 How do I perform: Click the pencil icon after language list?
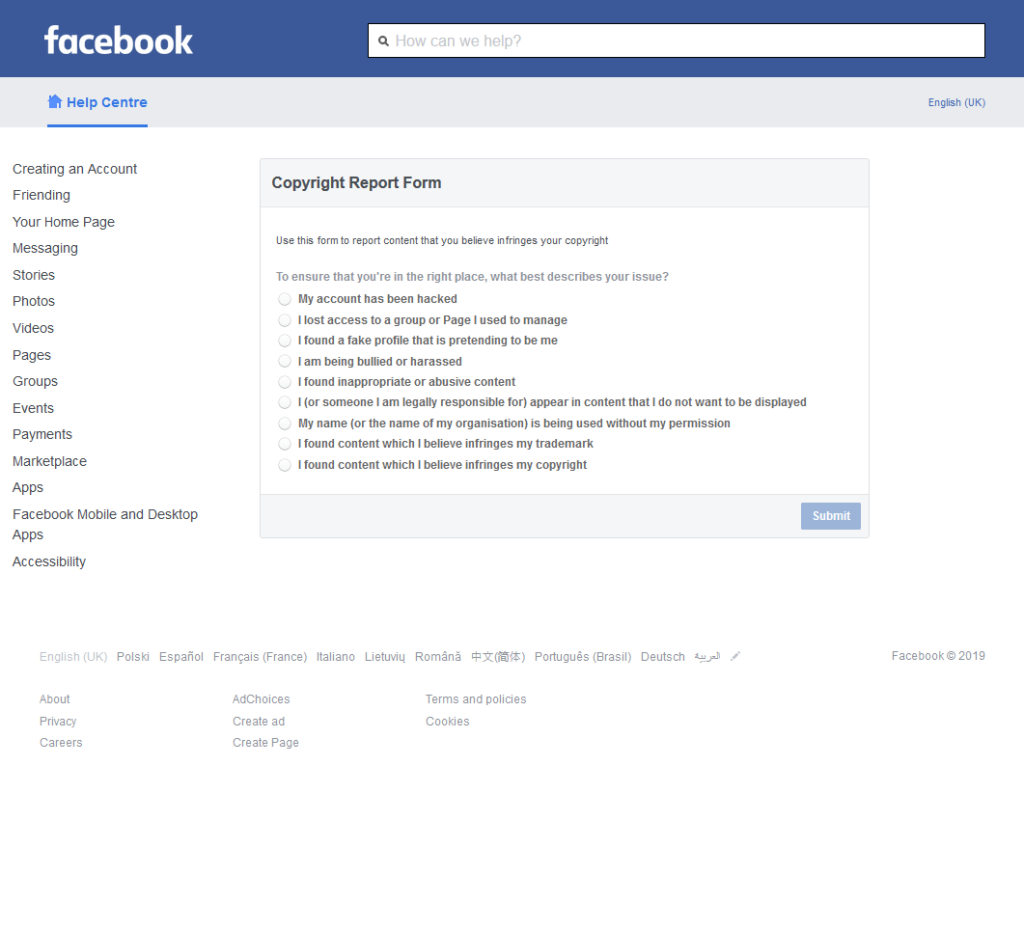tap(735, 656)
